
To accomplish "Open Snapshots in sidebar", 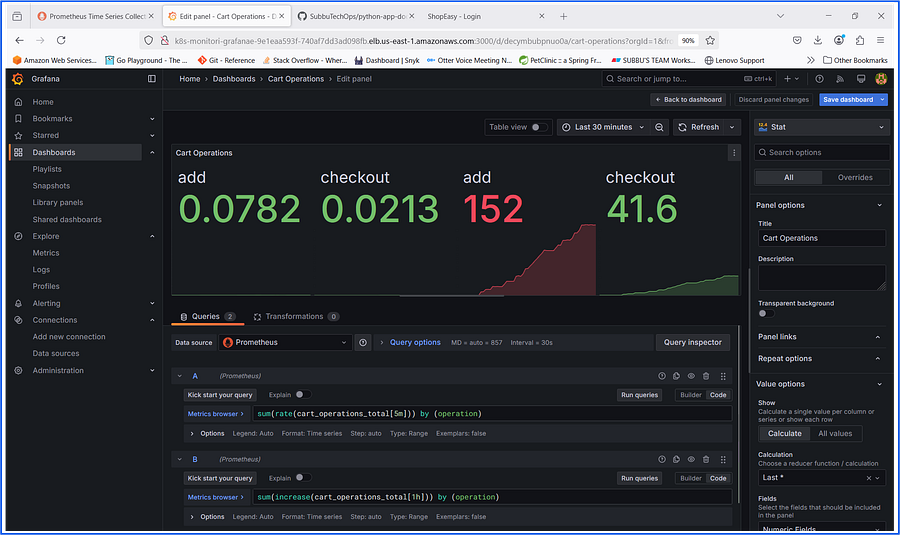I will coord(51,186).
